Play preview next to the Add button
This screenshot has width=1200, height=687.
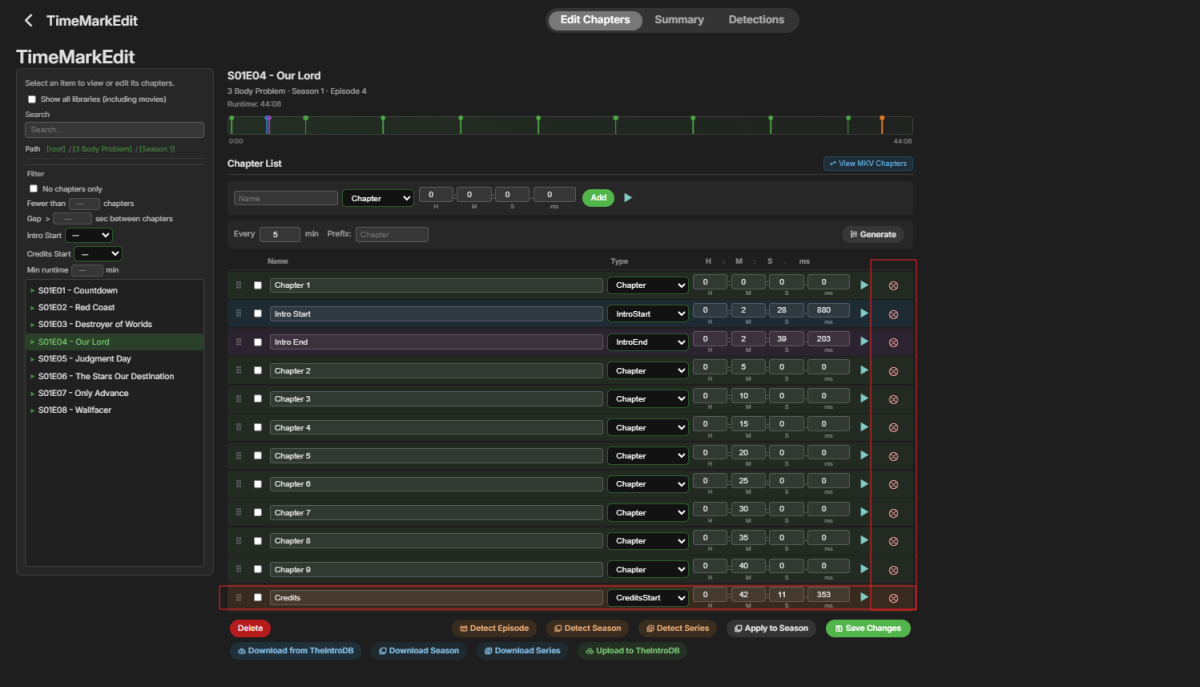(628, 198)
